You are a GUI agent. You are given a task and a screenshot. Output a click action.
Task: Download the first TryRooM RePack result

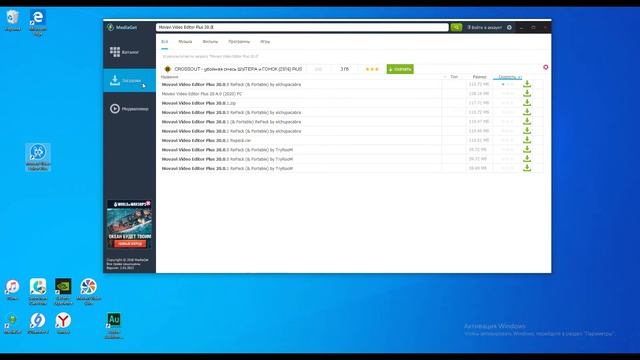tap(527, 149)
